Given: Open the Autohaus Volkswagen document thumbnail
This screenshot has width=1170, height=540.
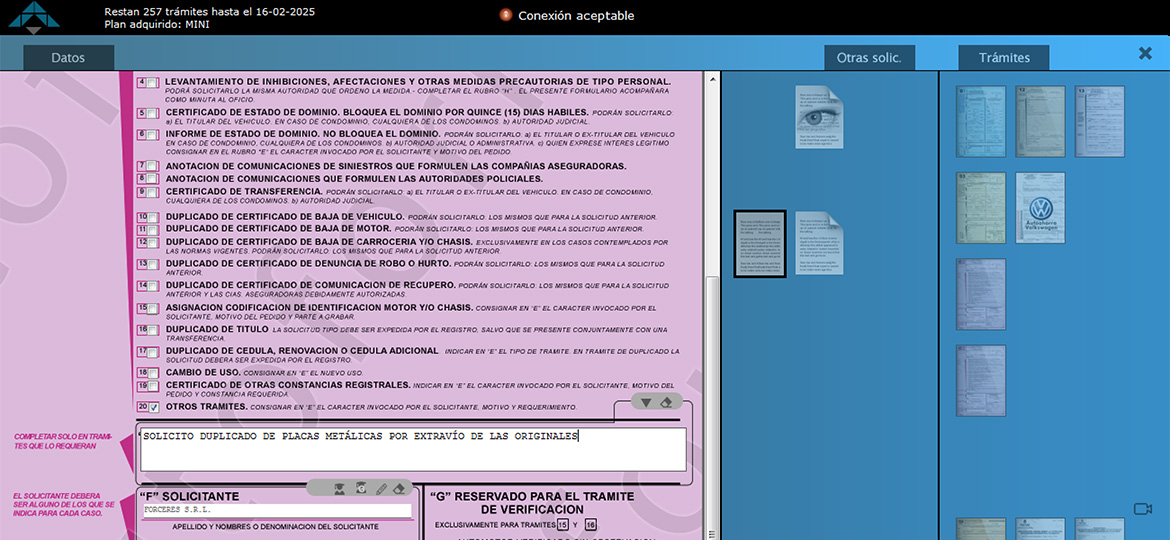Looking at the screenshot, I should pyautogui.click(x=1040, y=208).
